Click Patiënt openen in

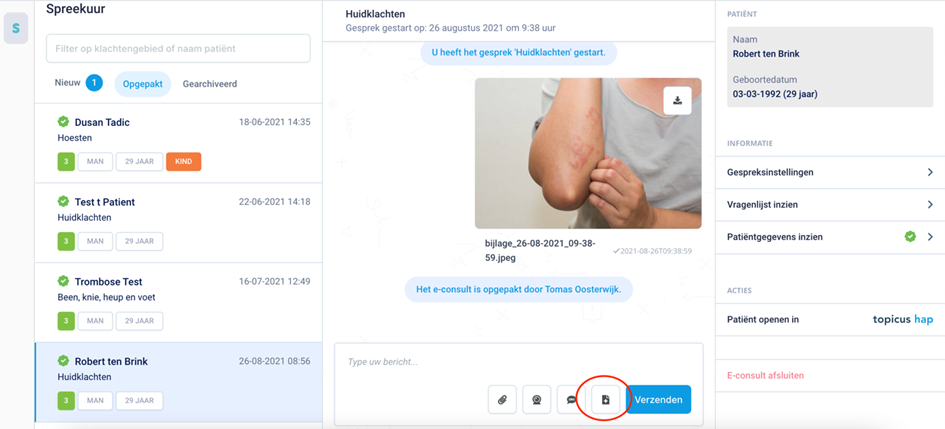point(763,320)
